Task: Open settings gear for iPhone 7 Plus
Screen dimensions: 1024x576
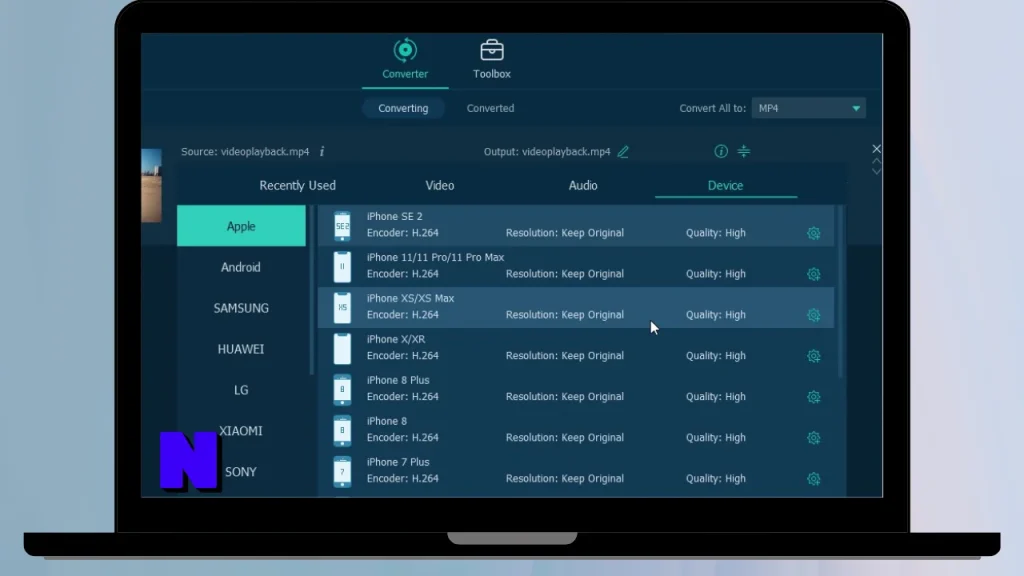Action: tap(814, 479)
